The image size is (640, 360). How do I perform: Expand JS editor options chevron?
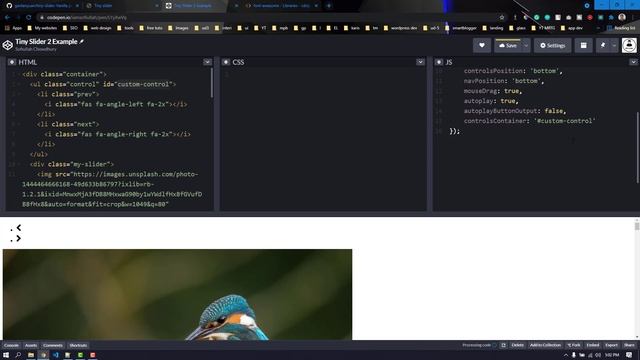pos(633,62)
